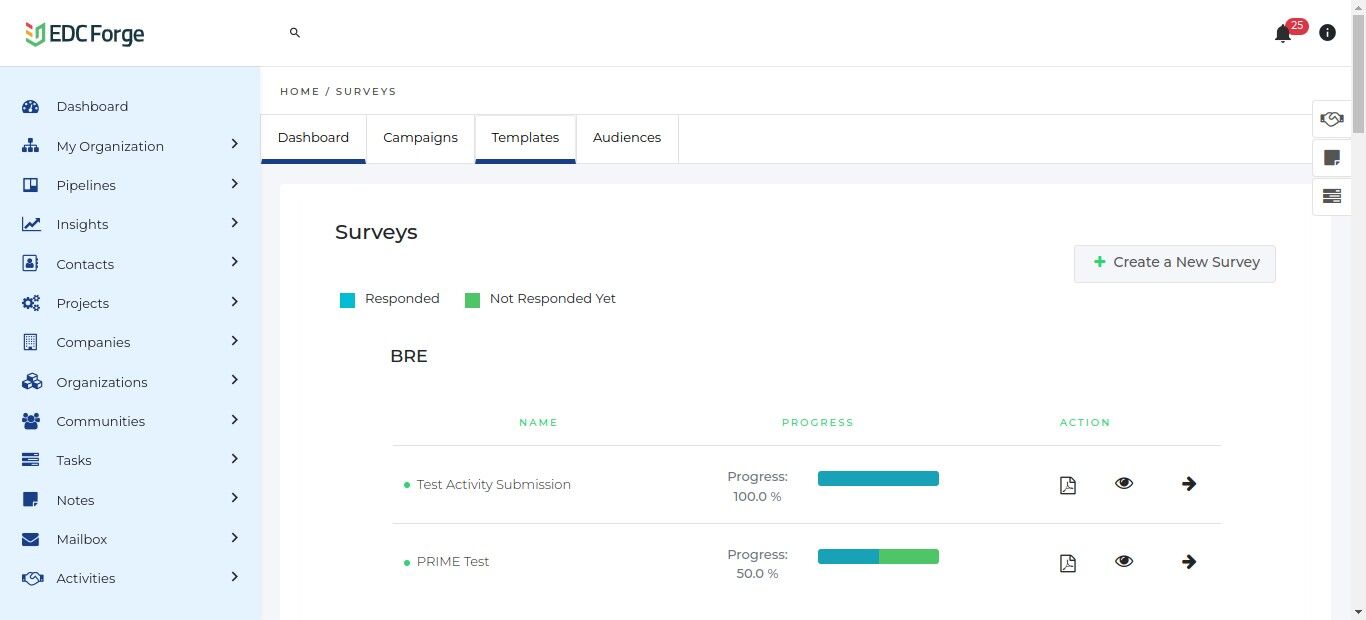Click the Notes sticky icon in sidebar
Image resolution: width=1366 pixels, height=620 pixels.
tap(30, 500)
